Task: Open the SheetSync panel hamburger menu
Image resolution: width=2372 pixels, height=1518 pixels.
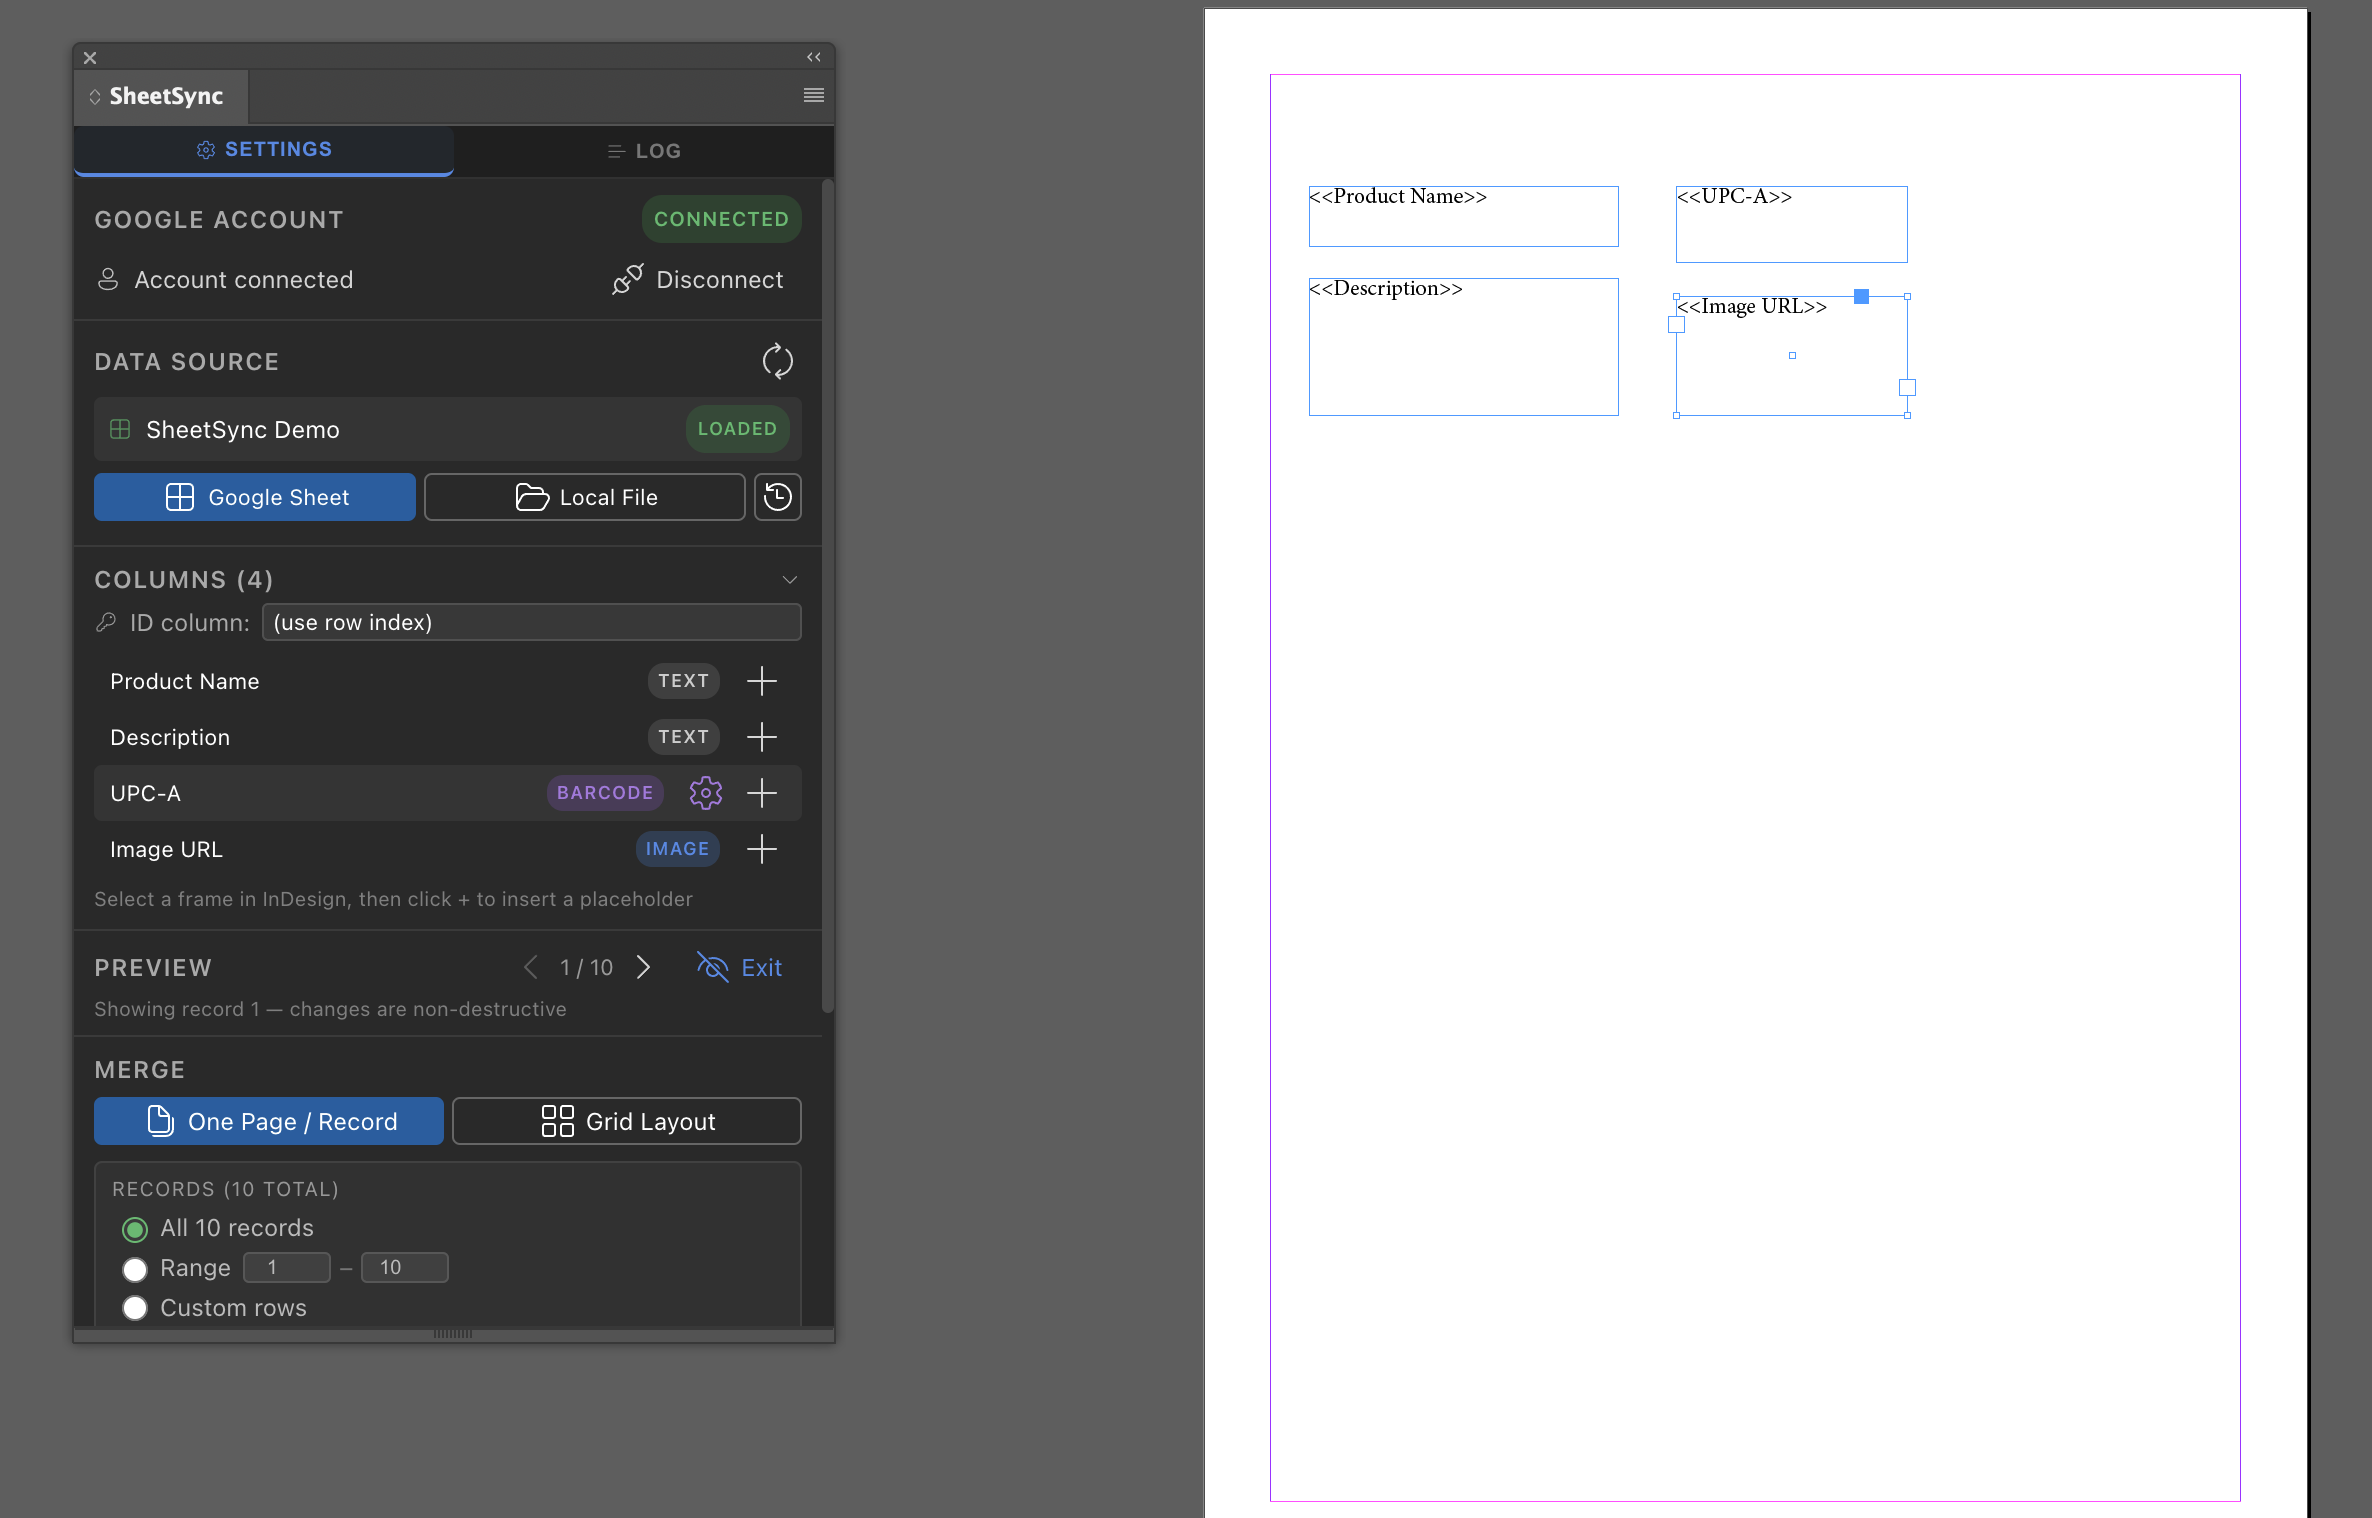Action: (814, 95)
